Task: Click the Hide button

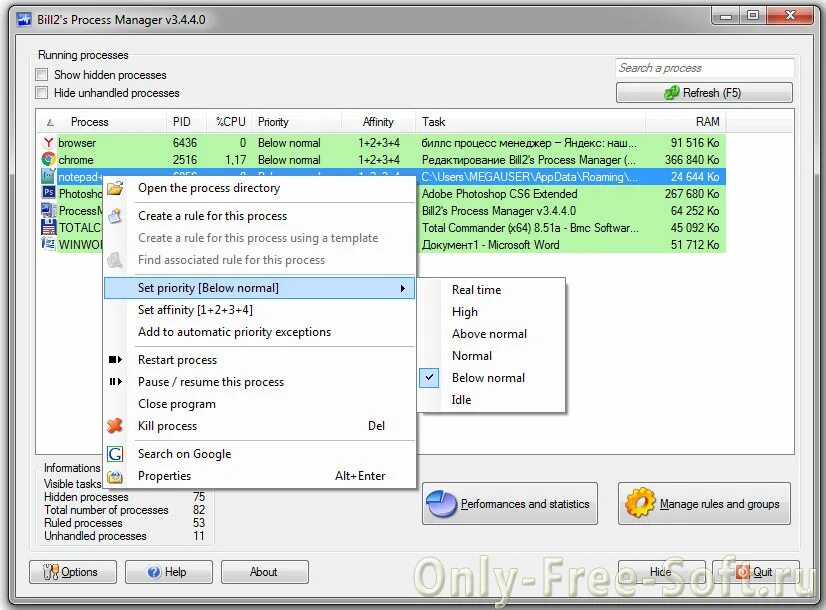Action: tap(661, 572)
